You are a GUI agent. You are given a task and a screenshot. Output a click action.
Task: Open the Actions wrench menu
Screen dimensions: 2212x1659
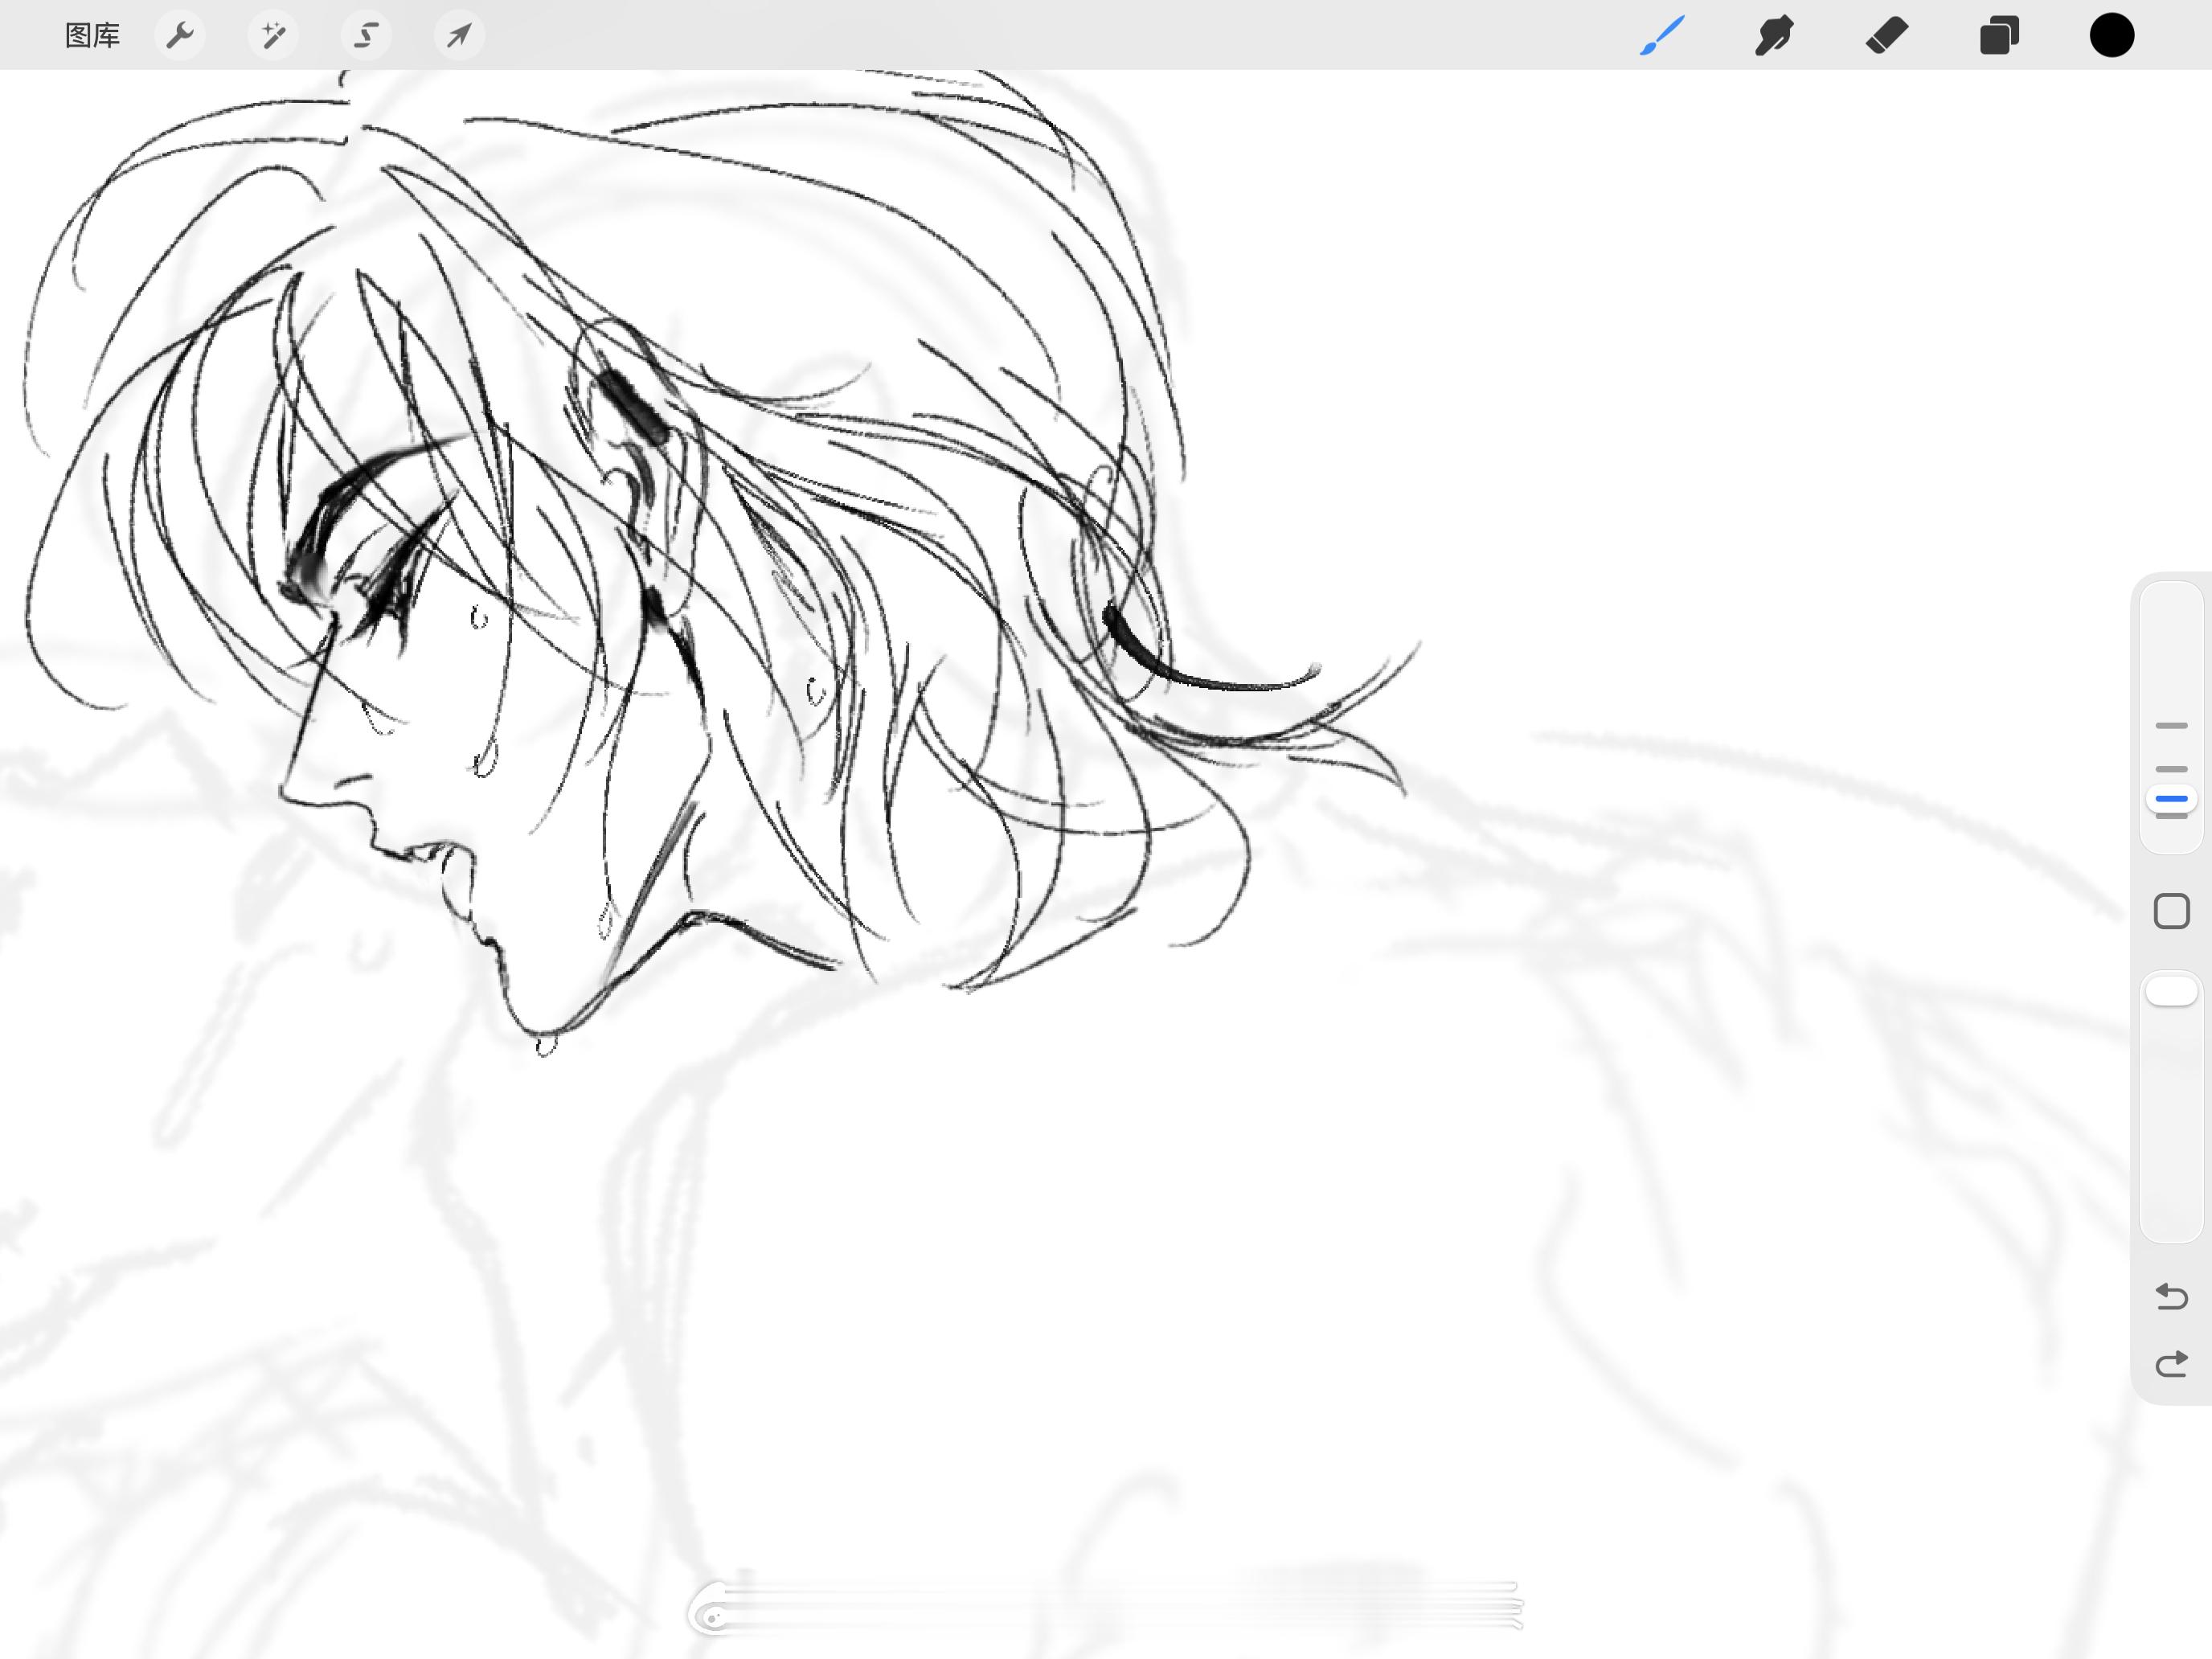click(x=181, y=36)
